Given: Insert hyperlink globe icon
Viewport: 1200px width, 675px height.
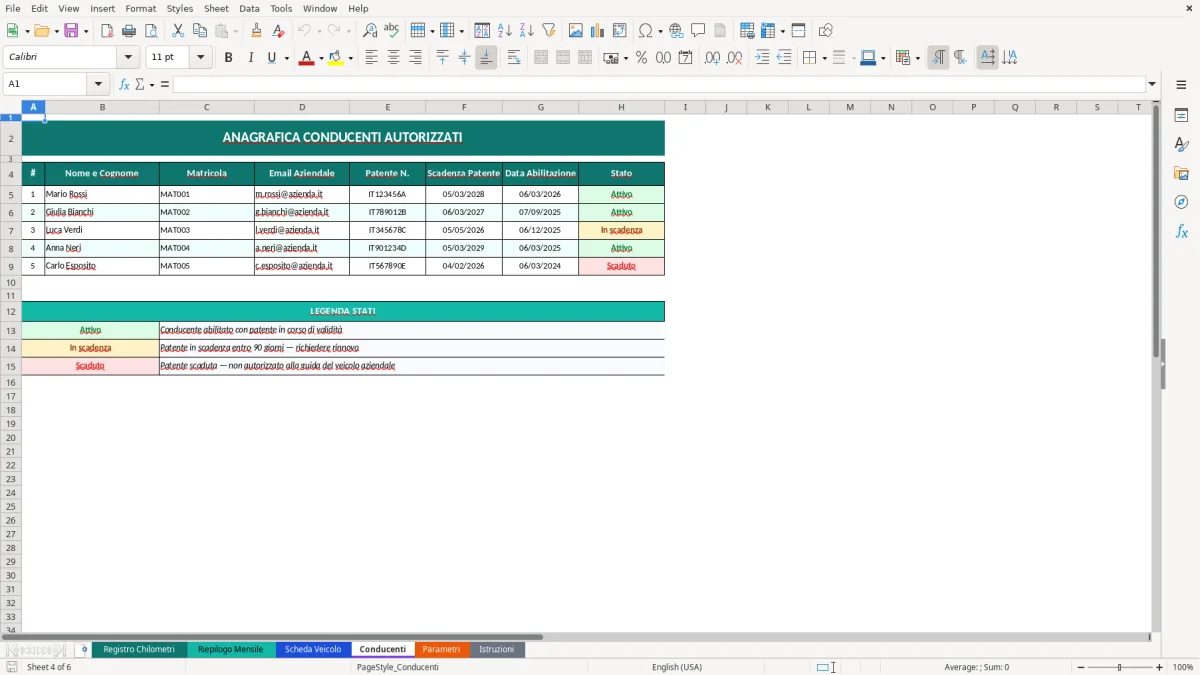Looking at the screenshot, I should [x=676, y=31].
